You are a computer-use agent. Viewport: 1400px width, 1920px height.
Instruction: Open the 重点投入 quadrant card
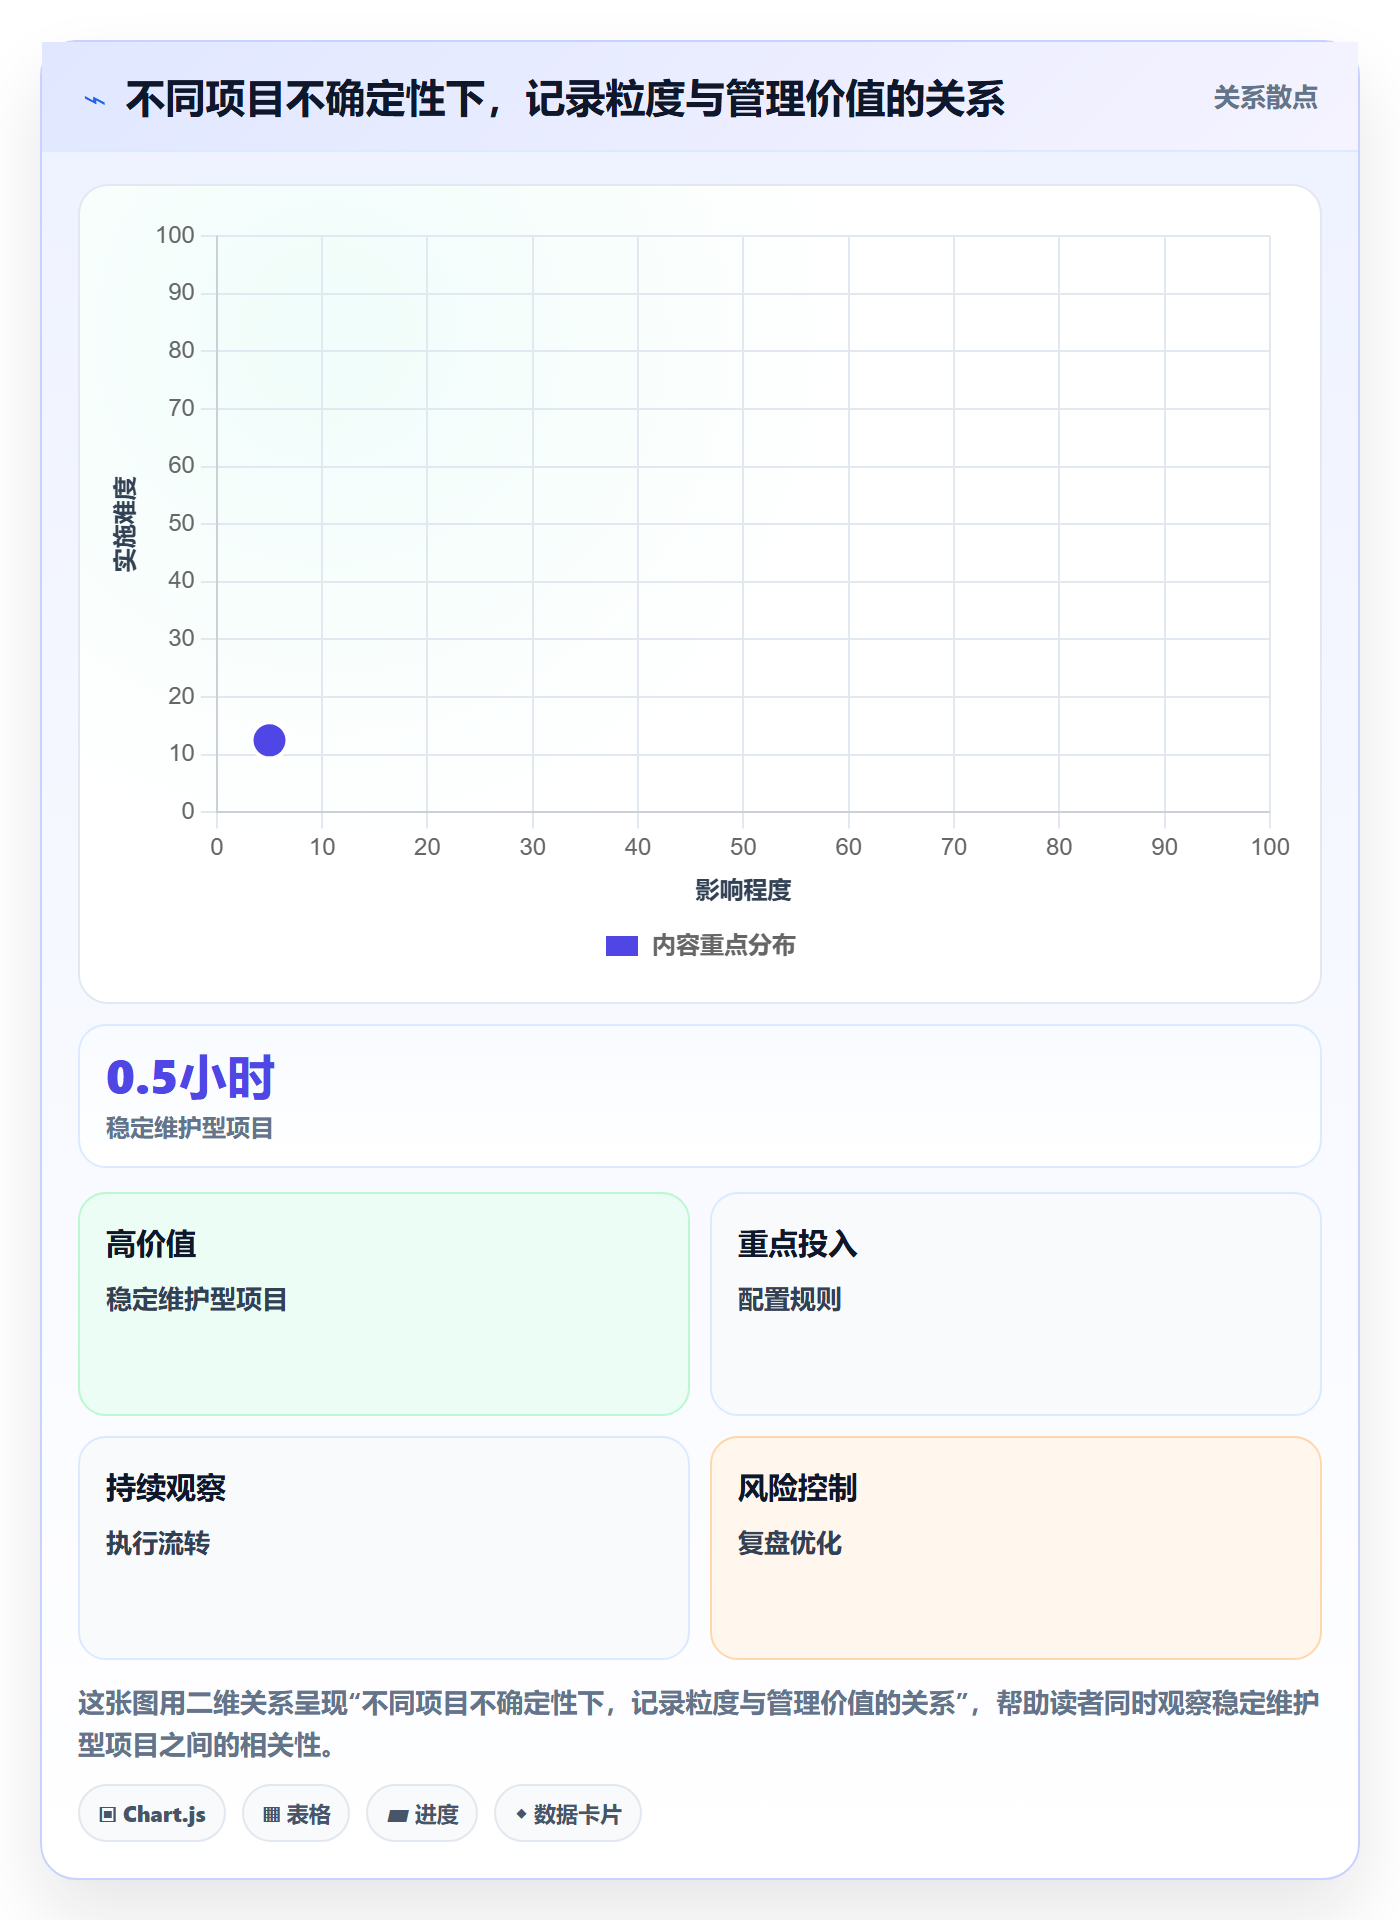coord(1016,1304)
